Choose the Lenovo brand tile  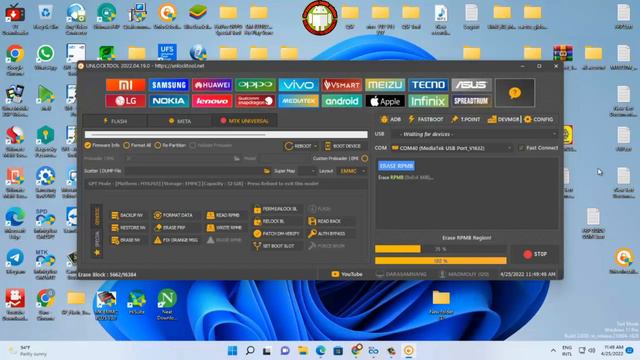pyautogui.click(x=212, y=101)
